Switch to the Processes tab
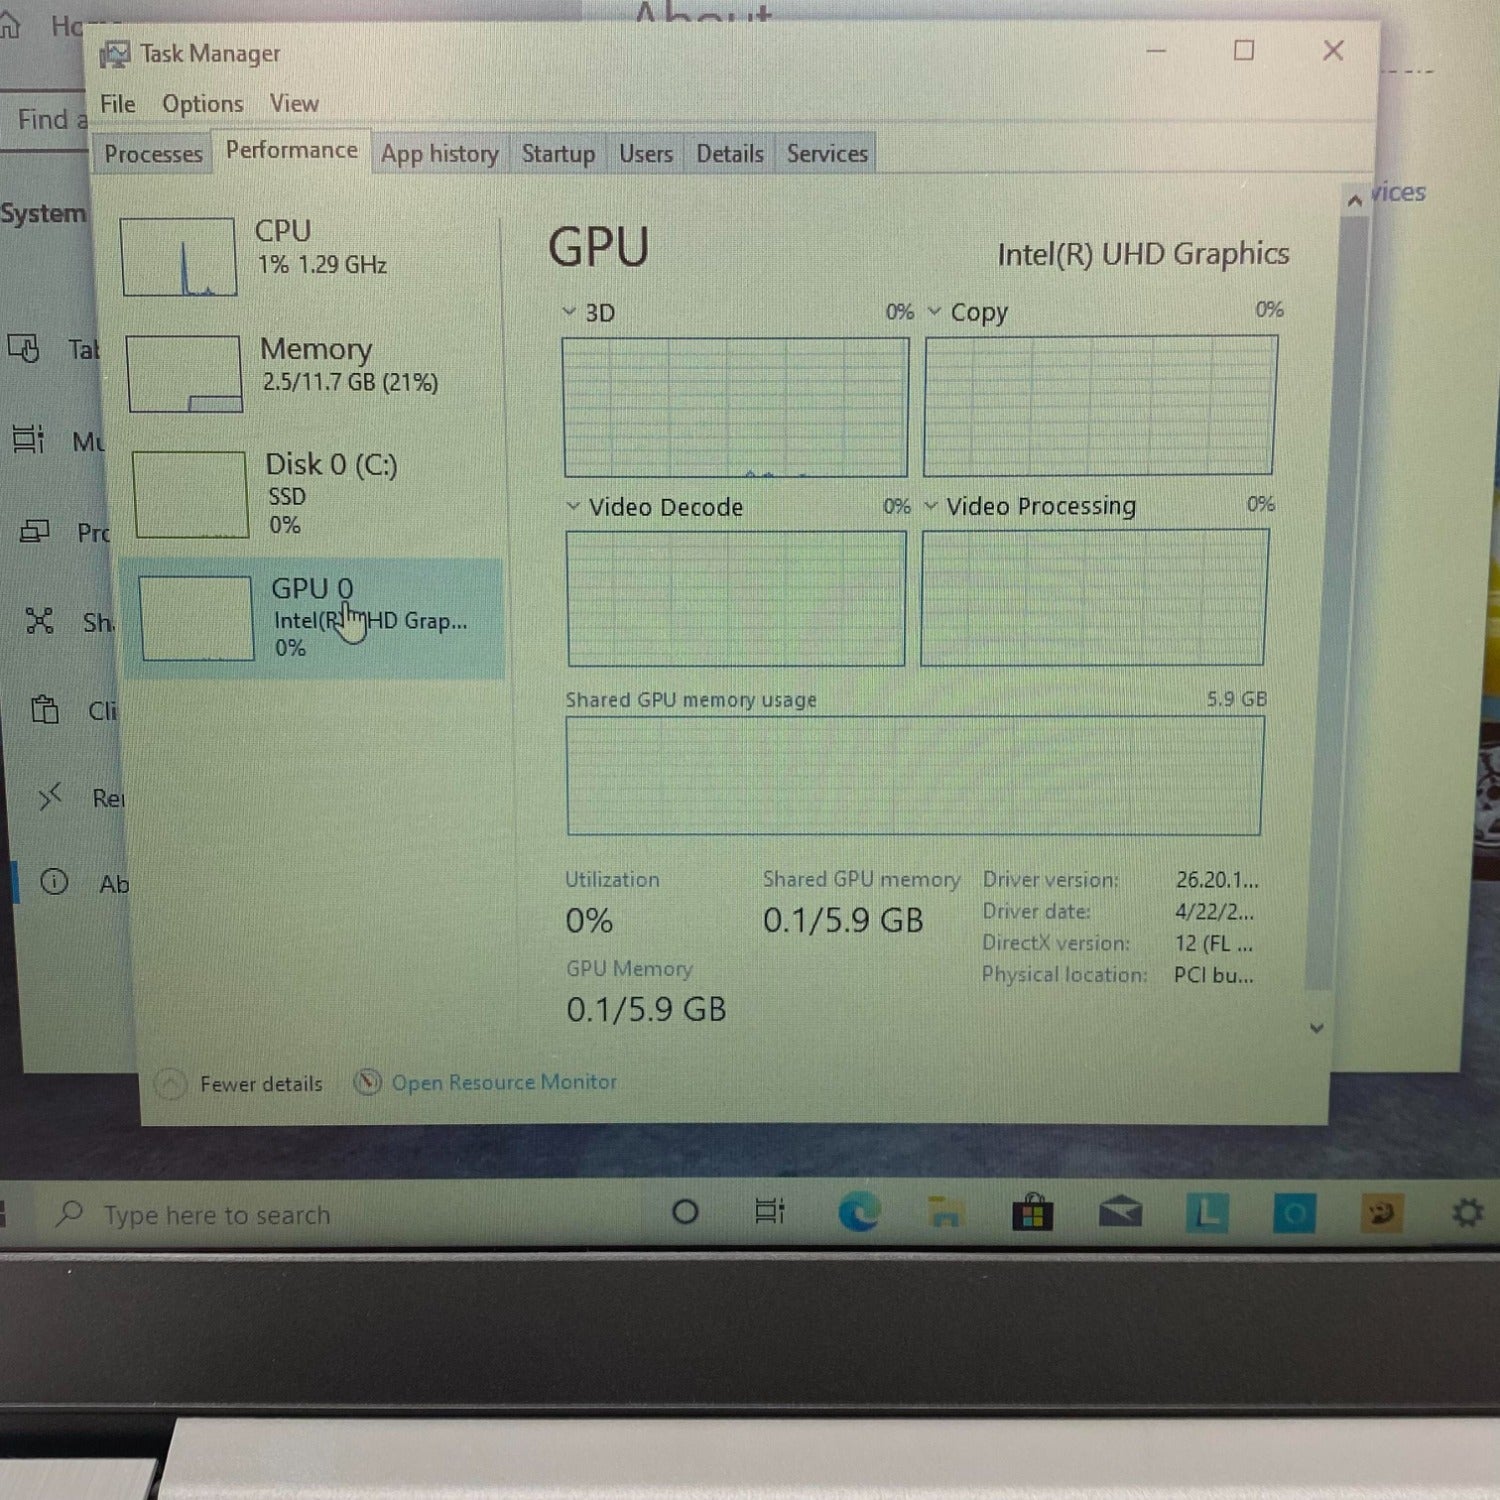 click(x=153, y=154)
